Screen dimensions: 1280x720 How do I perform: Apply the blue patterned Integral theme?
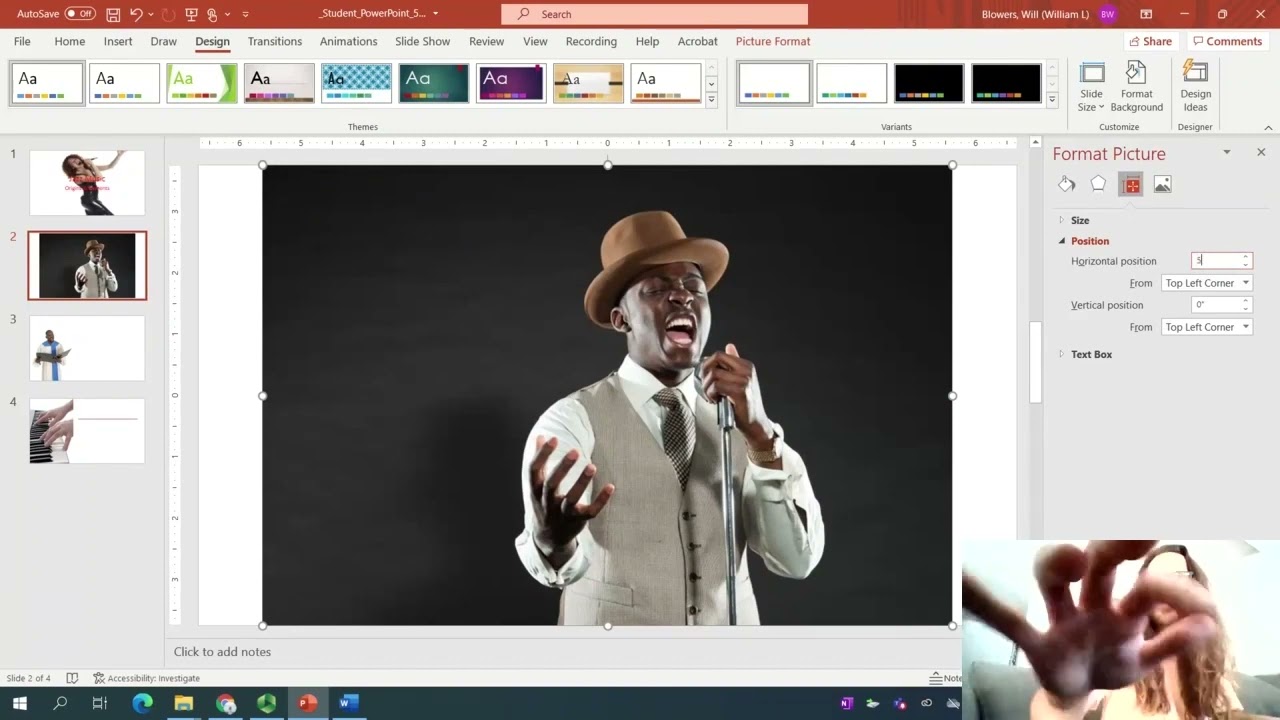[x=356, y=83]
